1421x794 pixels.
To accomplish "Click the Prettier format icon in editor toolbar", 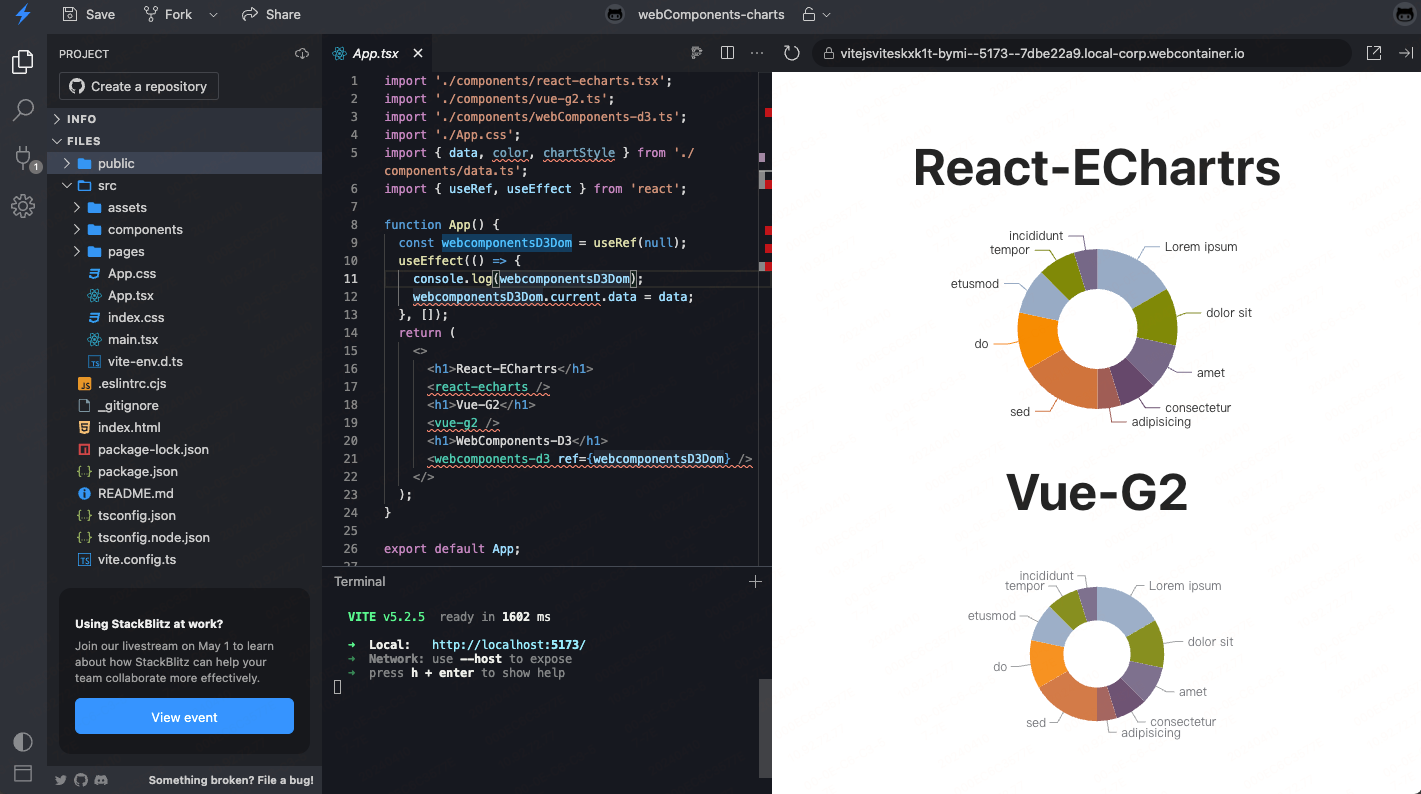I will point(697,53).
